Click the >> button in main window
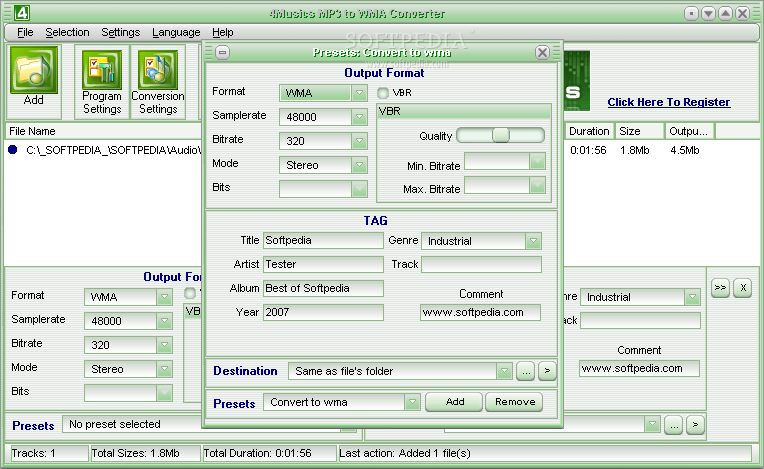Image resolution: width=764 pixels, height=469 pixels. [x=720, y=288]
